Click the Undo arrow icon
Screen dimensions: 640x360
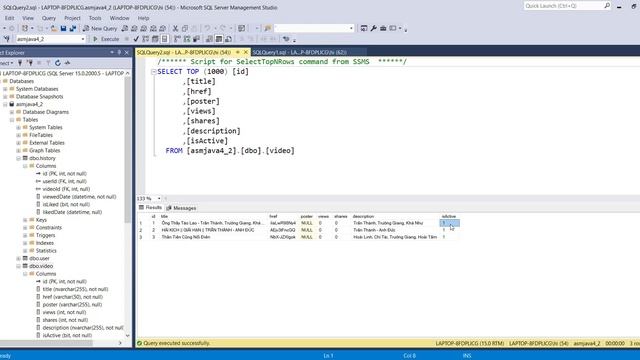207,28
